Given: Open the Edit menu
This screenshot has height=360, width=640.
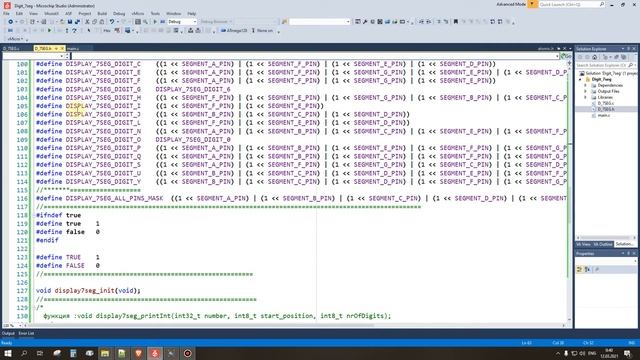Looking at the screenshot, I should (19, 13).
